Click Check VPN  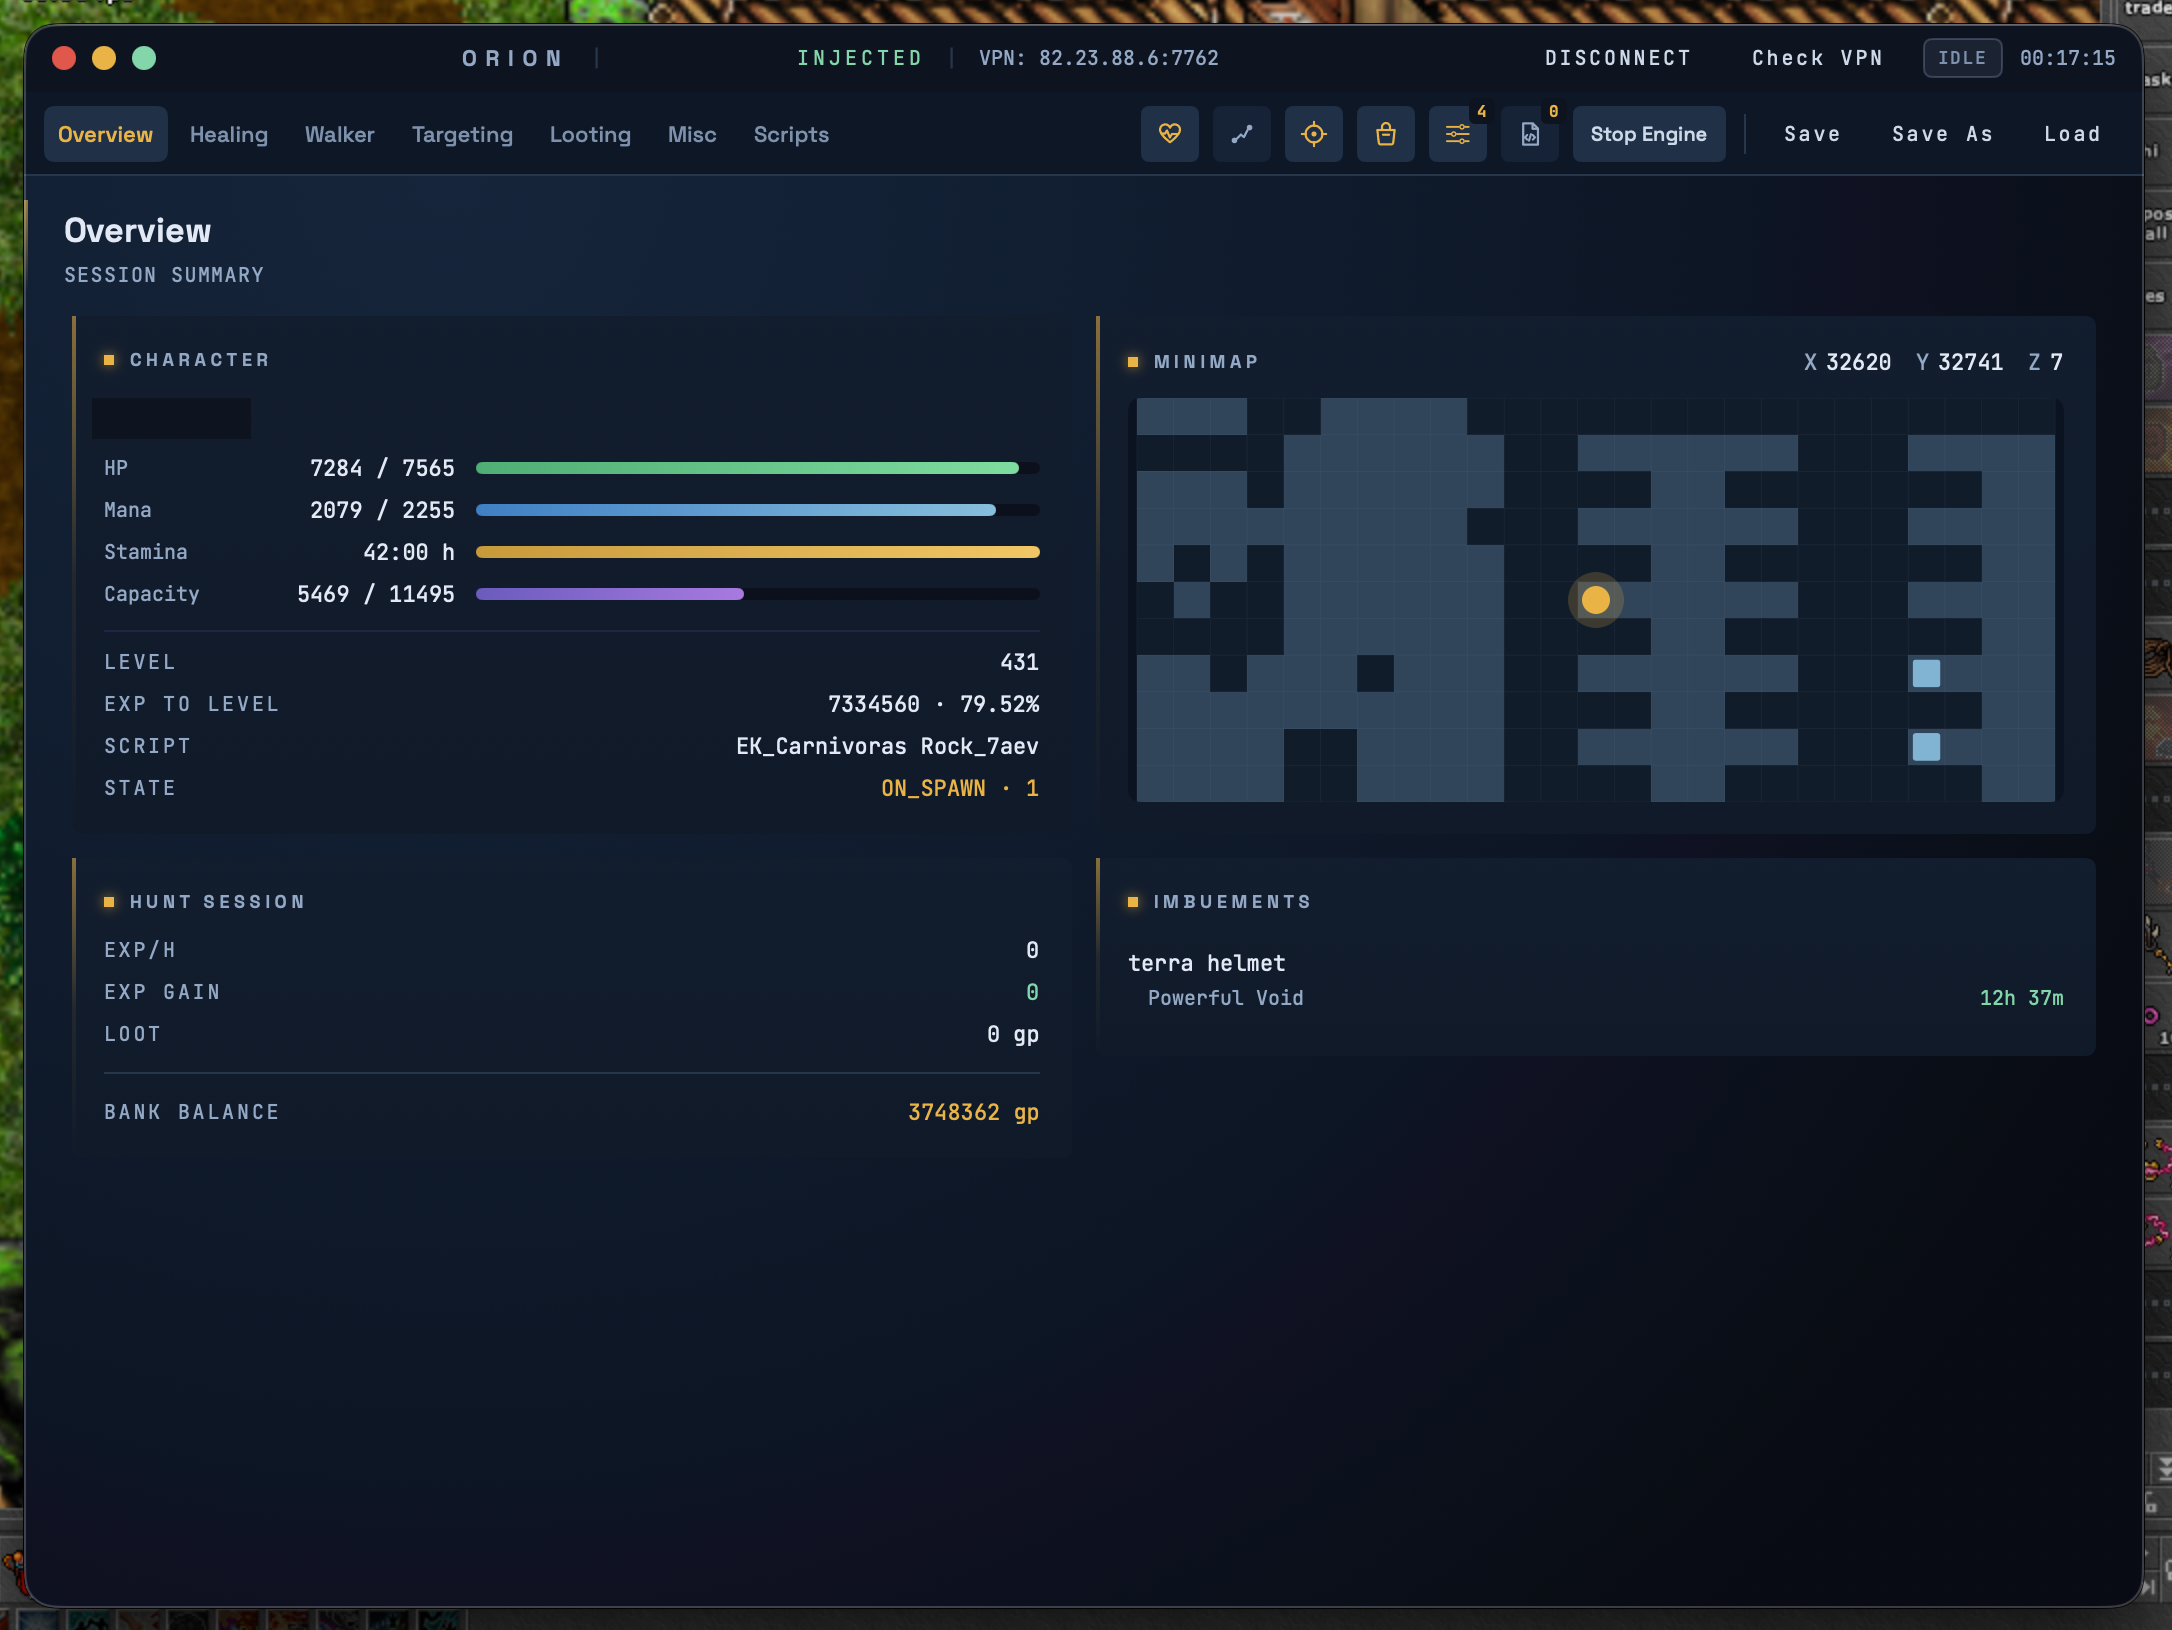(1817, 58)
